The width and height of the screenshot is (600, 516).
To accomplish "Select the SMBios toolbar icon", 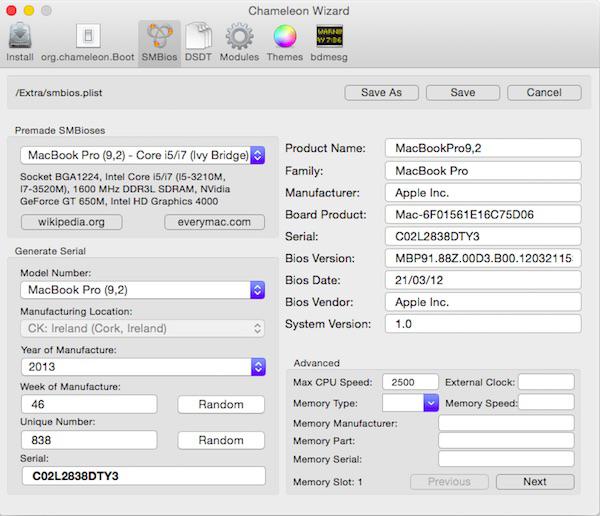I will coord(159,43).
